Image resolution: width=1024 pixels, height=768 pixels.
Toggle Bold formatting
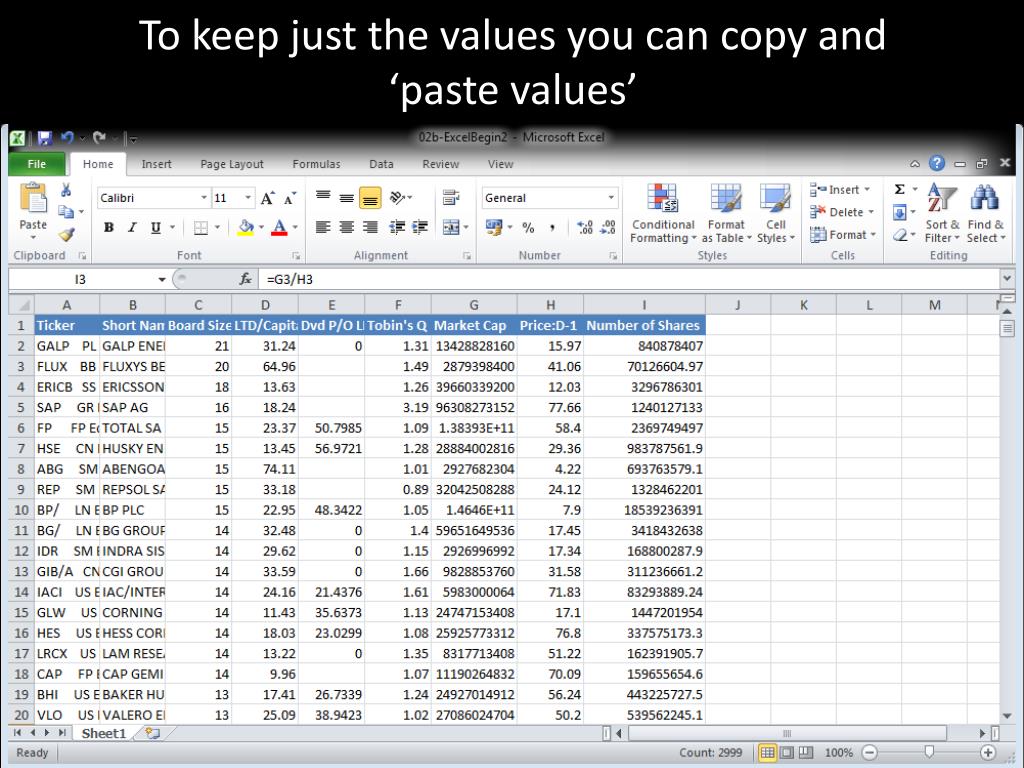point(108,227)
